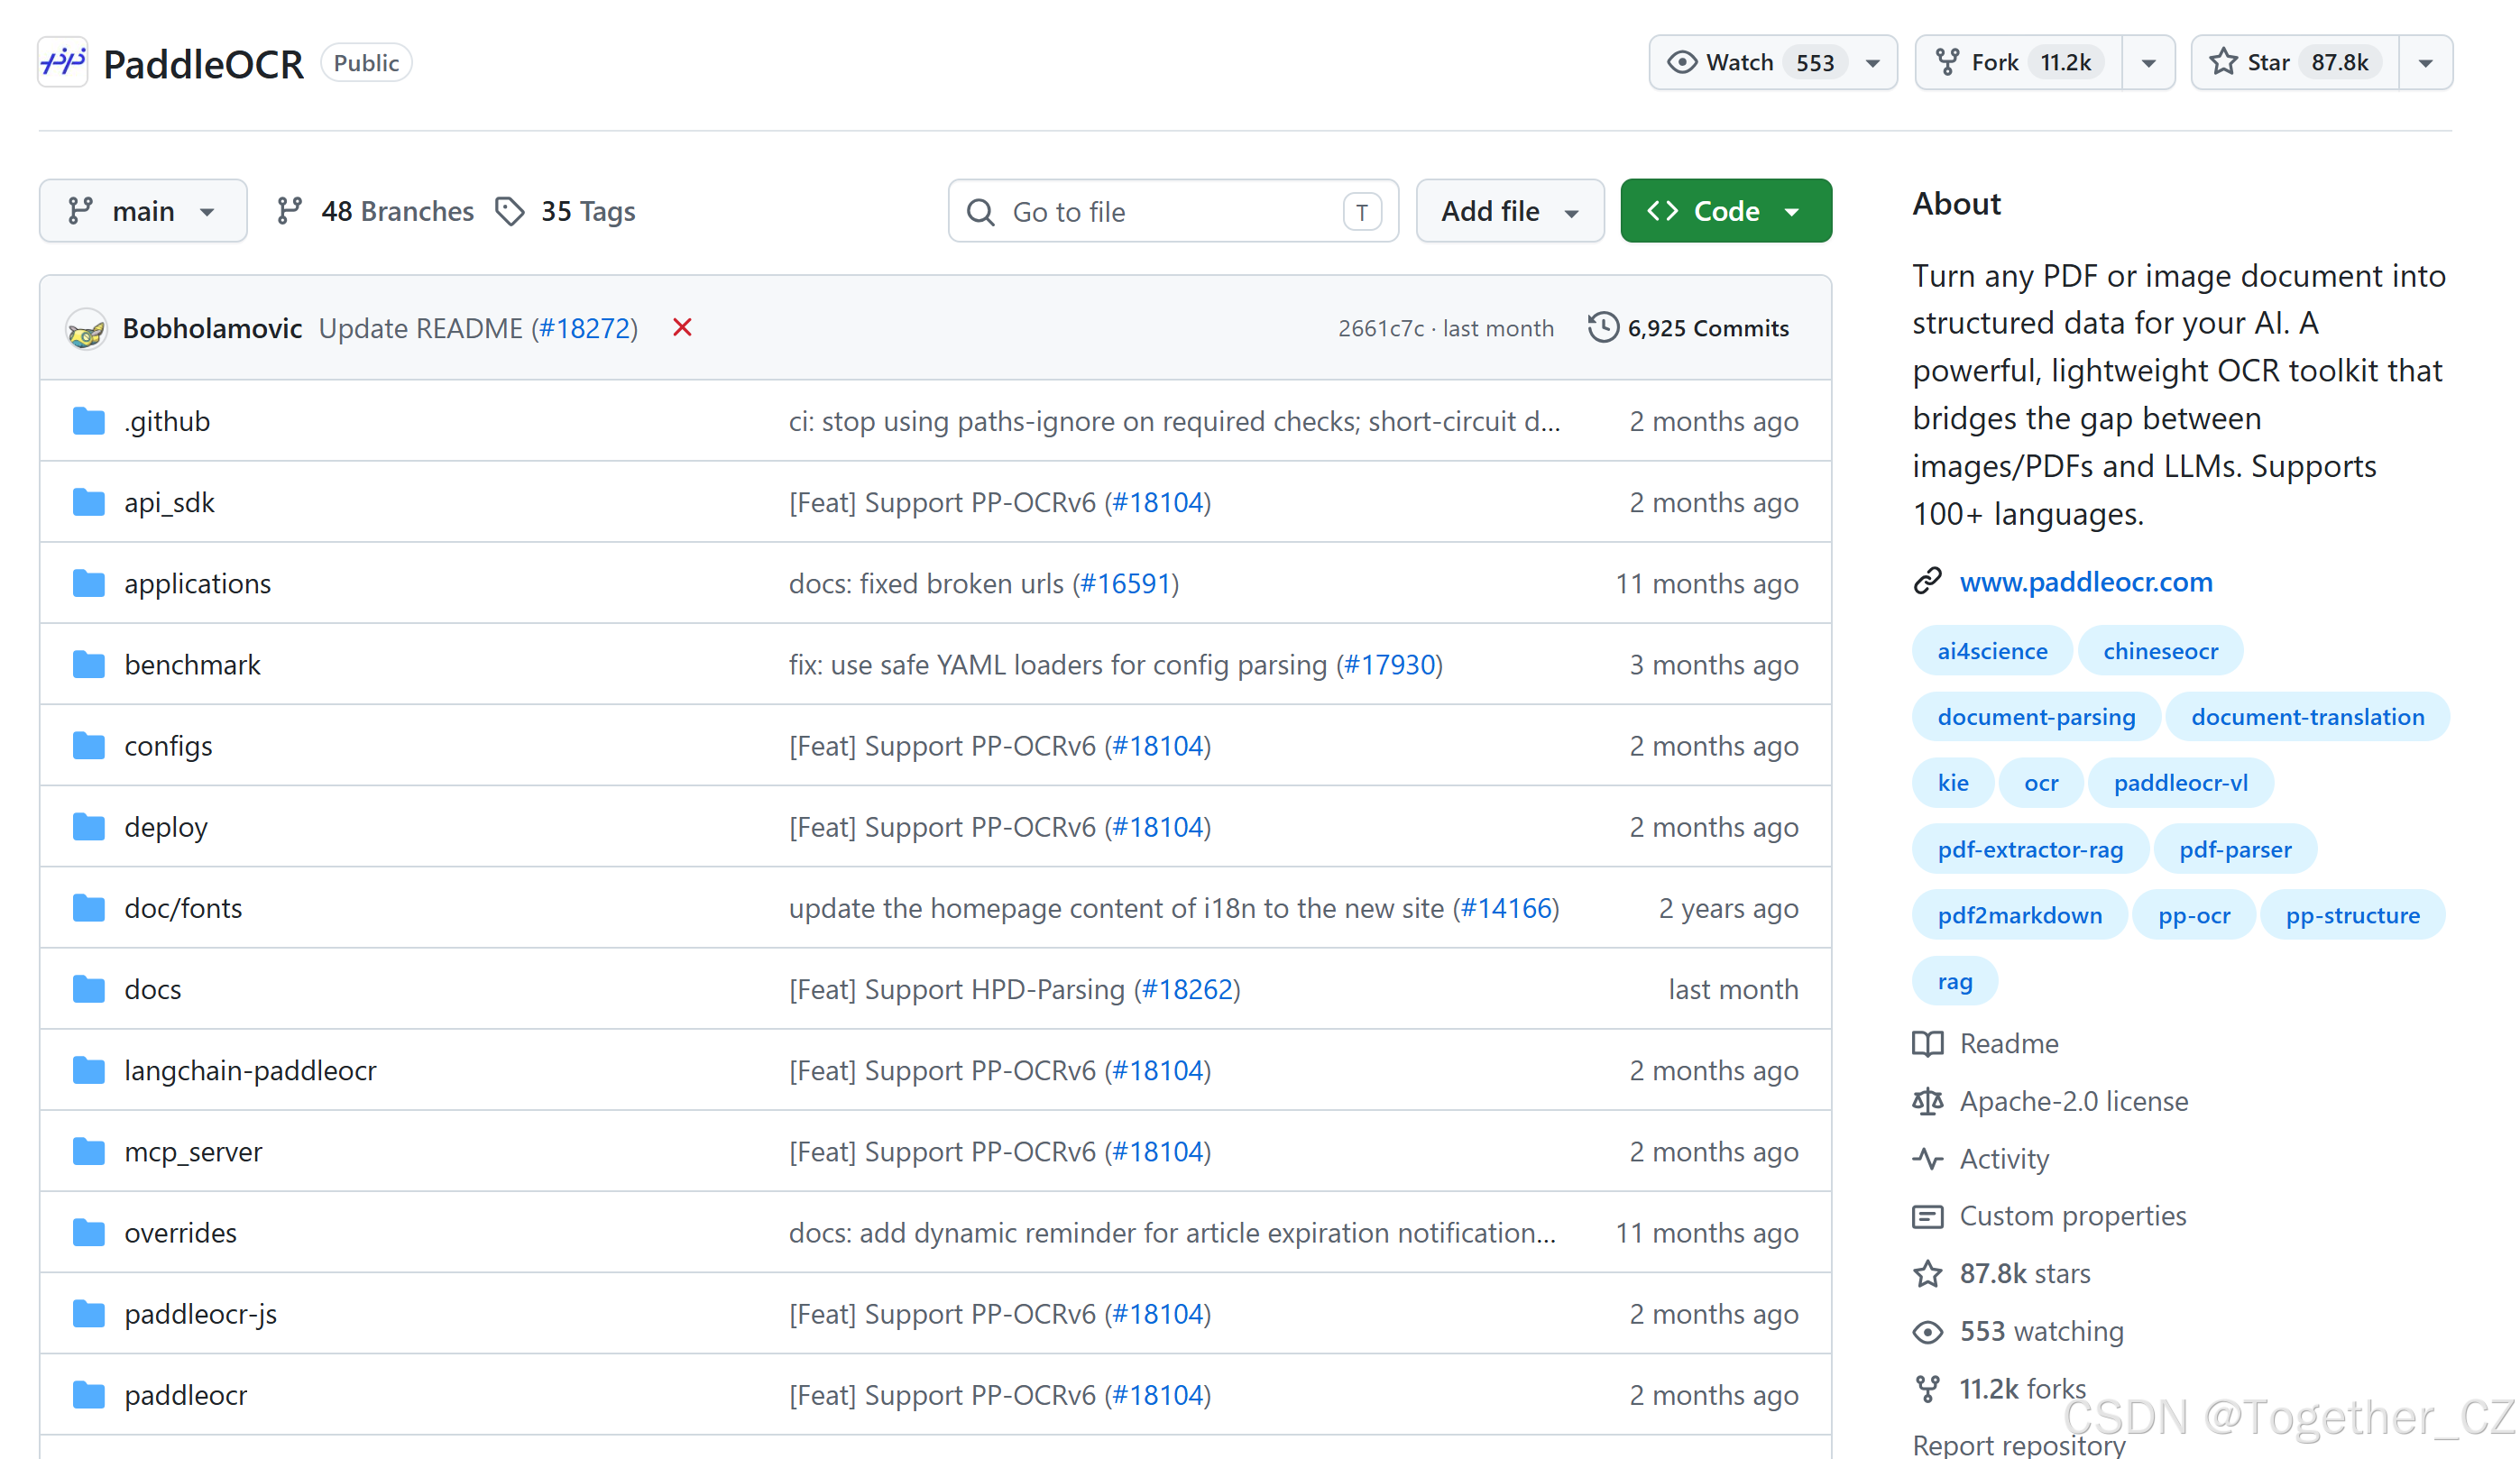Open the kie topic tag

point(1952,783)
